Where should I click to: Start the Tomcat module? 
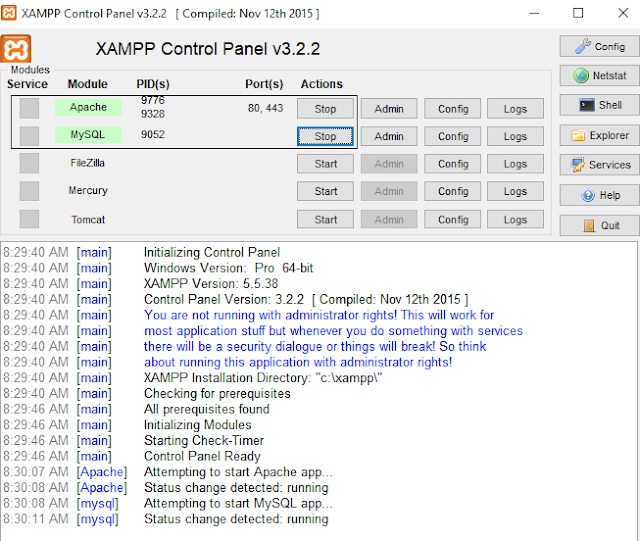[x=325, y=219]
